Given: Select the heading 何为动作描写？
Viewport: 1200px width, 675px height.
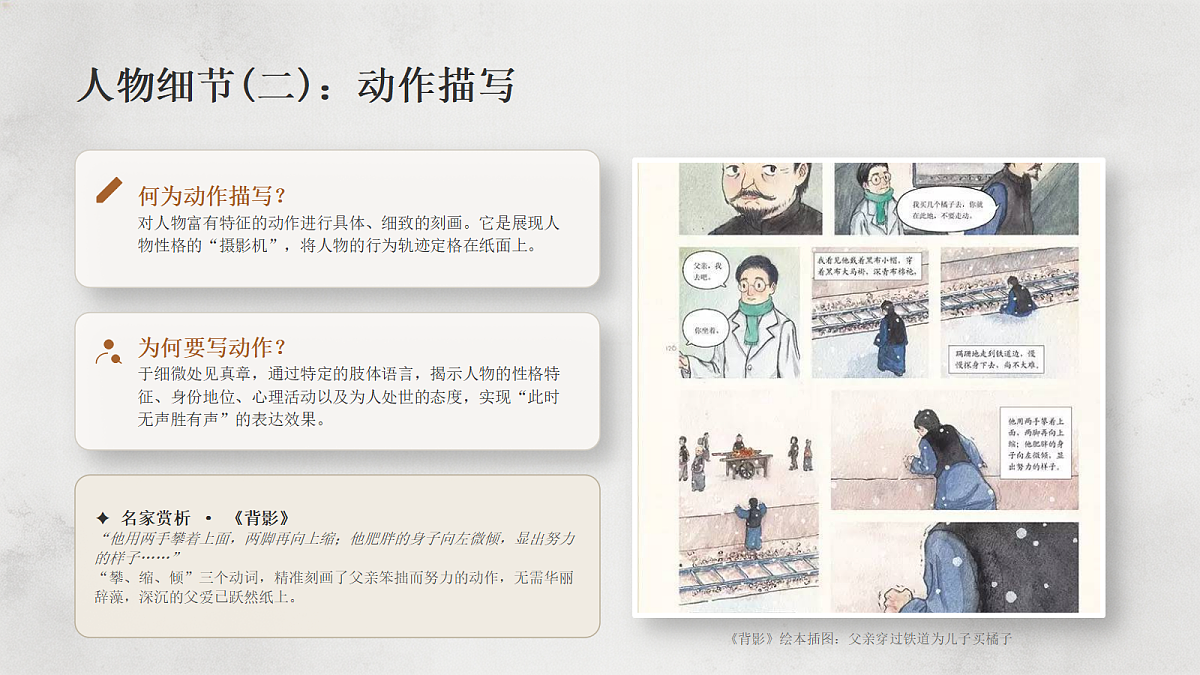Looking at the screenshot, I should (212, 195).
